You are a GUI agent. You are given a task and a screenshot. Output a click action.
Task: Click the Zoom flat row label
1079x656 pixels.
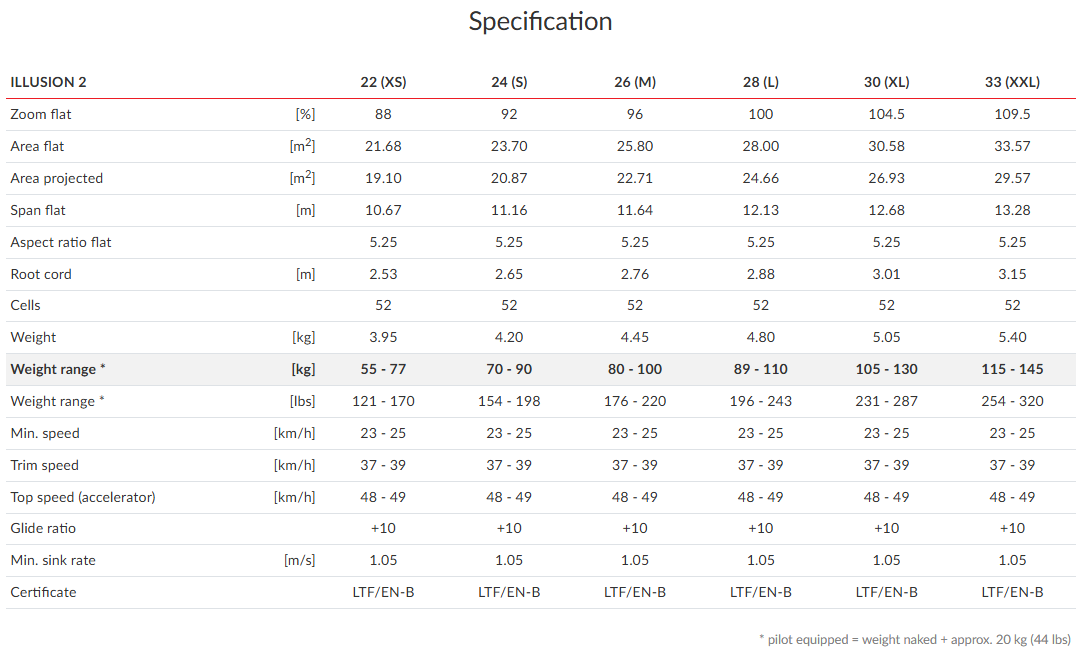[x=41, y=114]
